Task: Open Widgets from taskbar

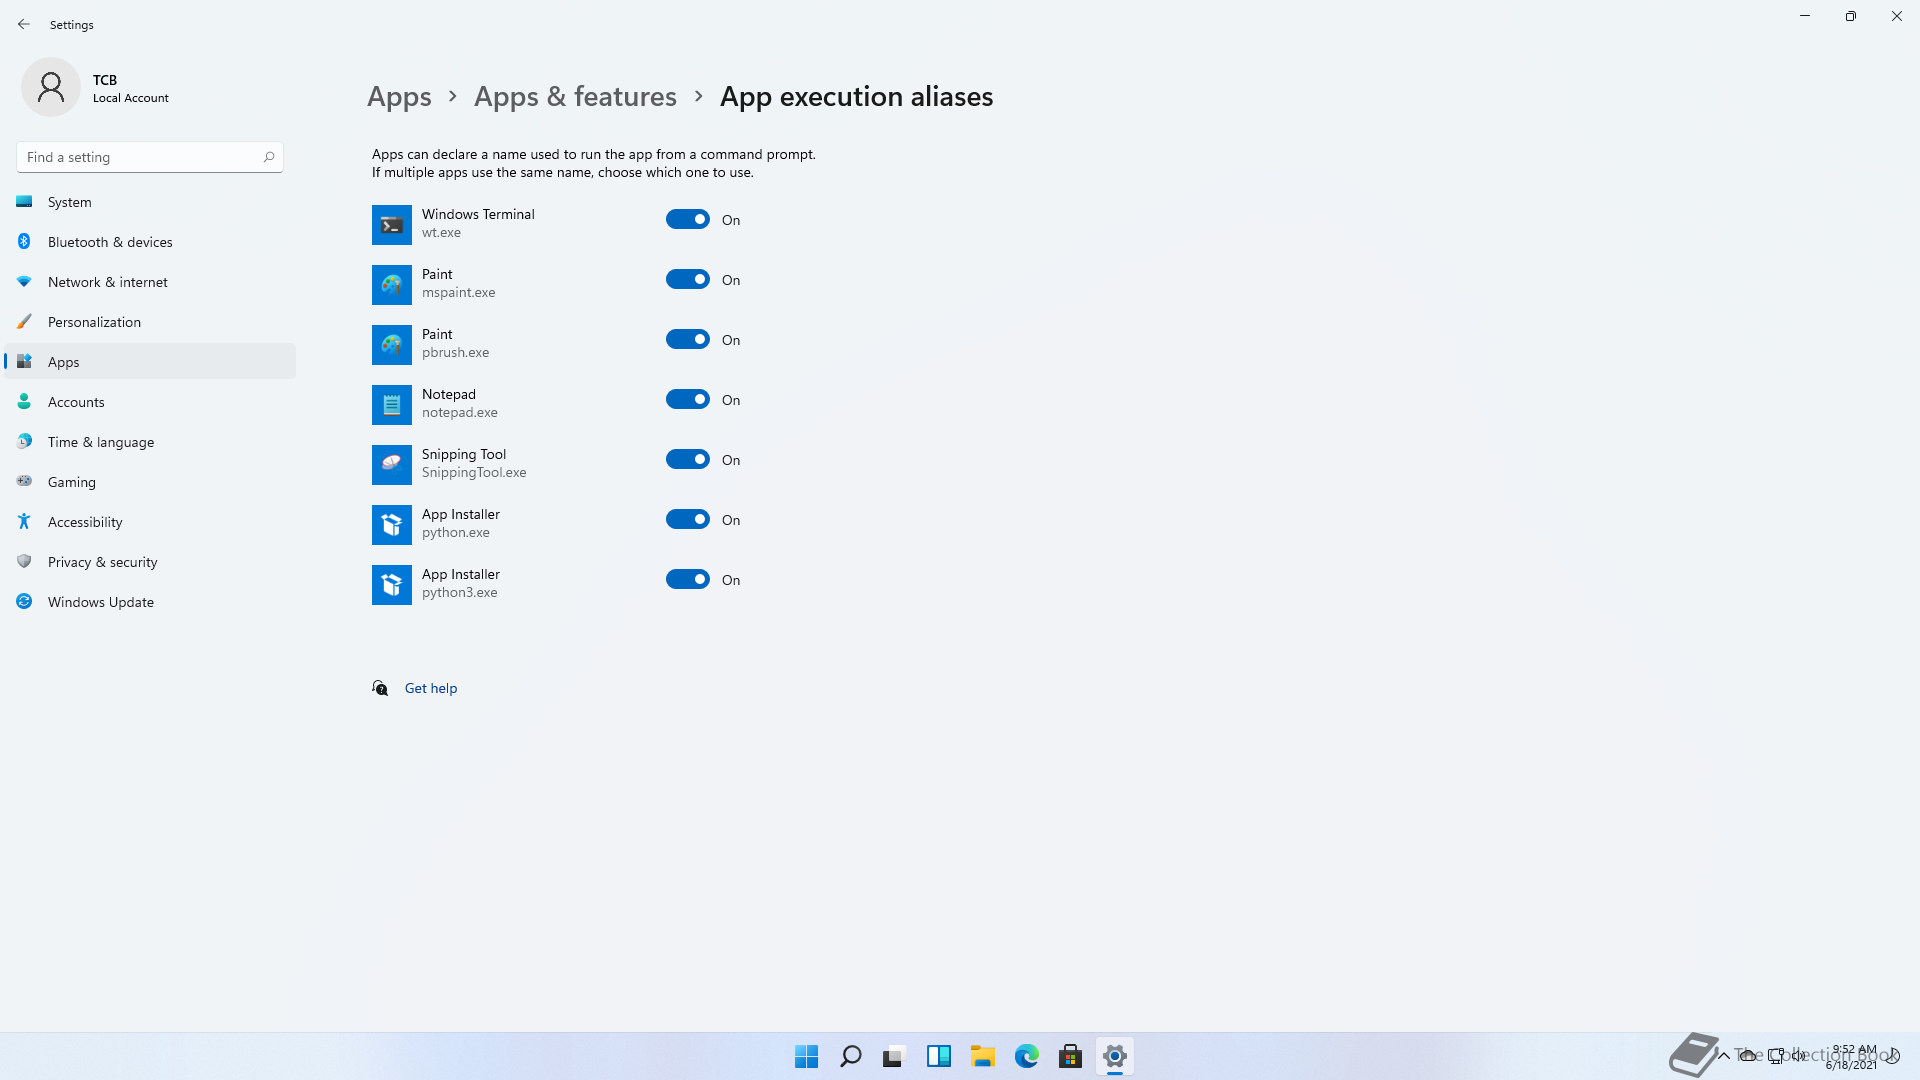Action: pyautogui.click(x=939, y=1056)
